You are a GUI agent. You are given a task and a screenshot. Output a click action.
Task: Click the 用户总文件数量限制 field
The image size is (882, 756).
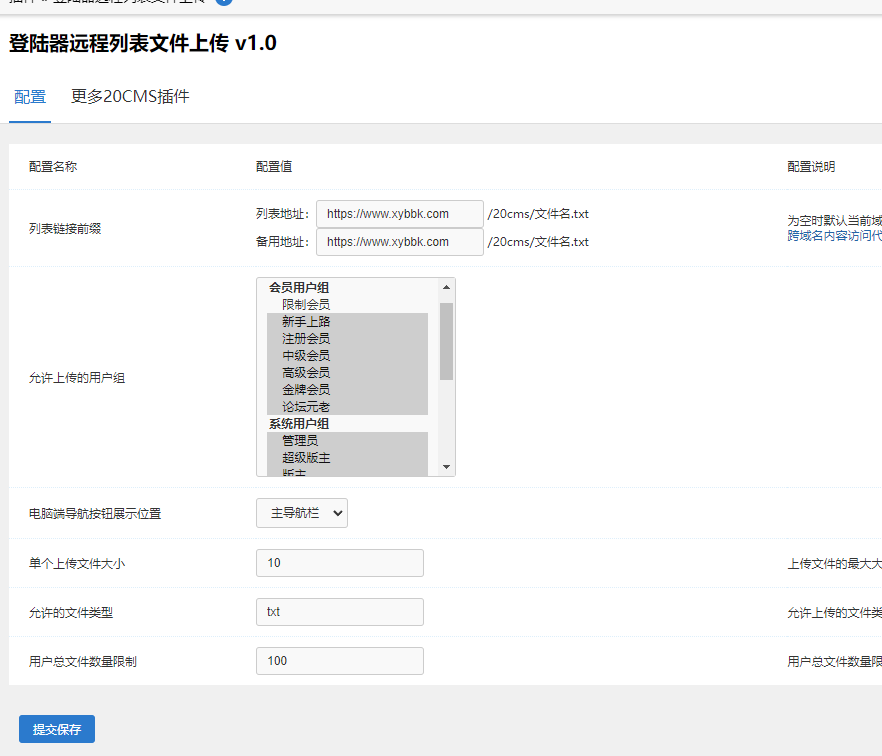339,661
